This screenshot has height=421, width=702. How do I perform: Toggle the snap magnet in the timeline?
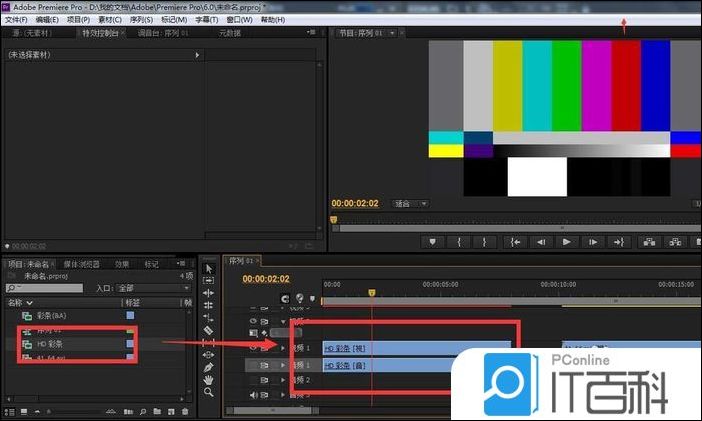click(x=285, y=298)
